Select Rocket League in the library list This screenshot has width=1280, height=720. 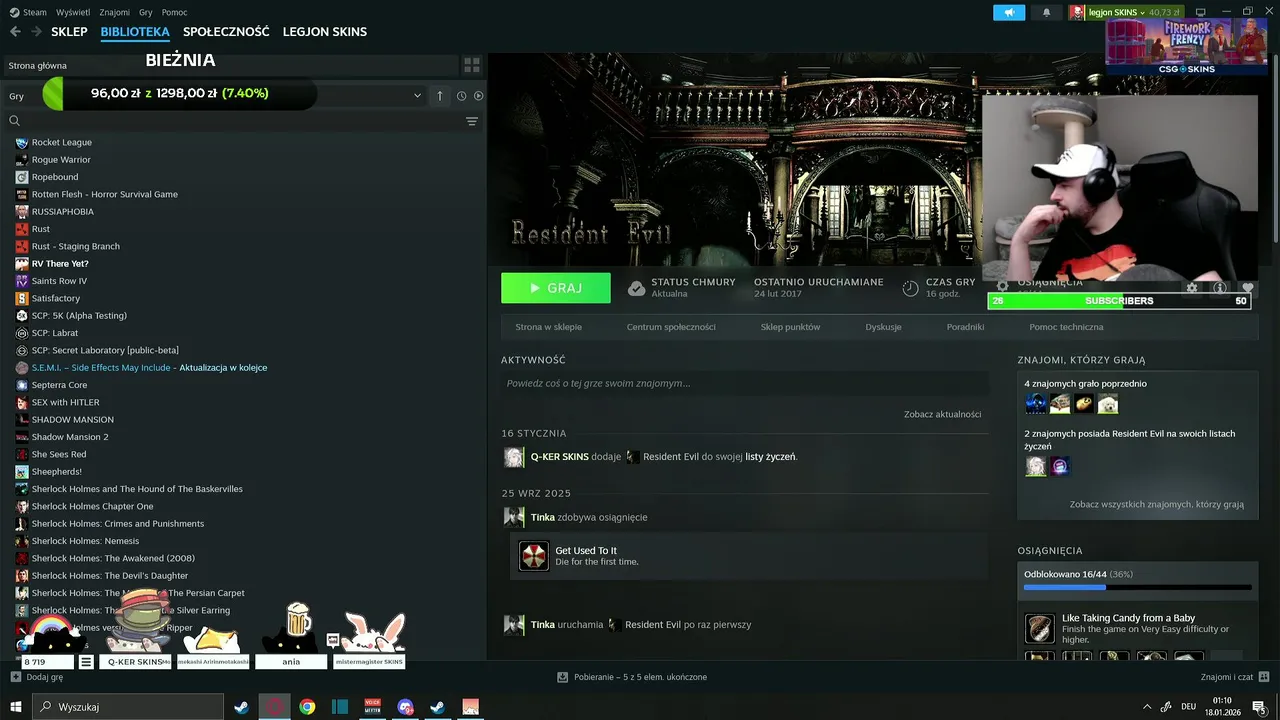[x=61, y=142]
